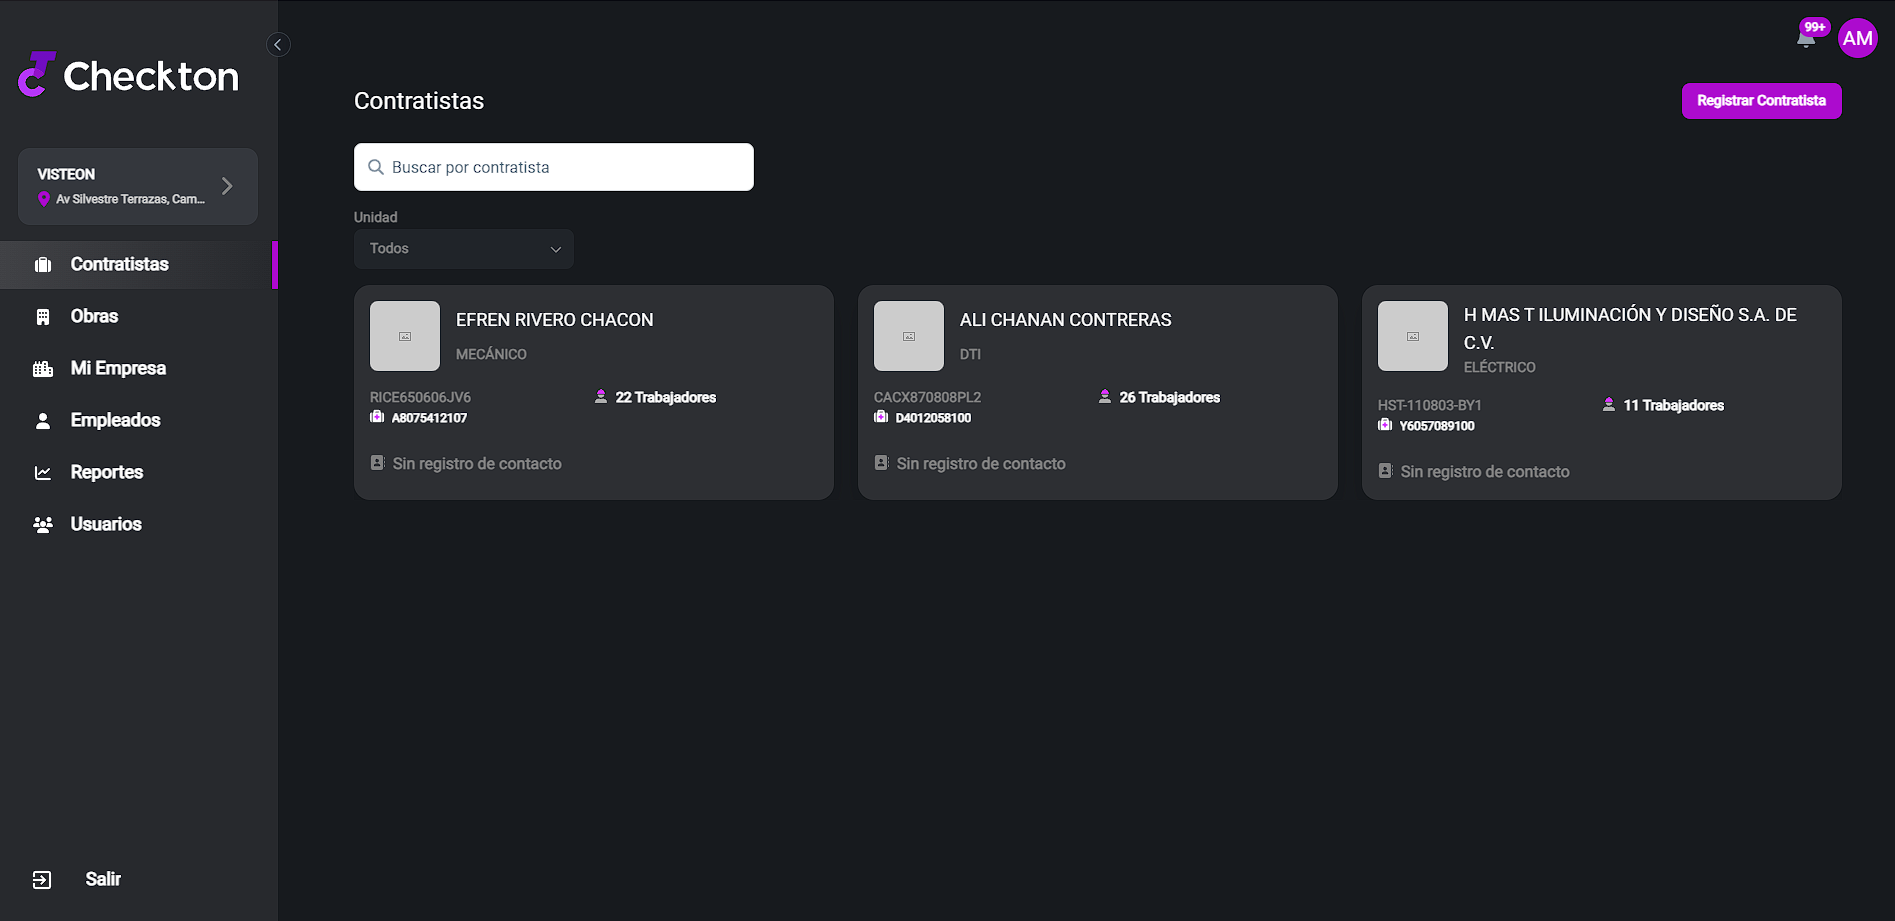
Task: Click the 22 Trabajadores count
Action: pyautogui.click(x=666, y=397)
